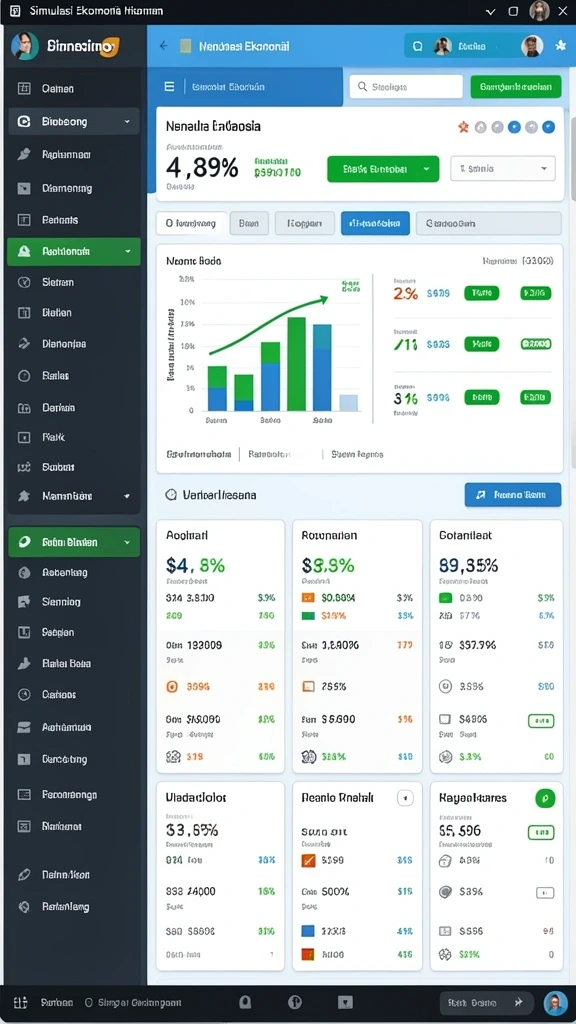Click the blue Resno Rems button
The width and height of the screenshot is (576, 1024).
[513, 495]
